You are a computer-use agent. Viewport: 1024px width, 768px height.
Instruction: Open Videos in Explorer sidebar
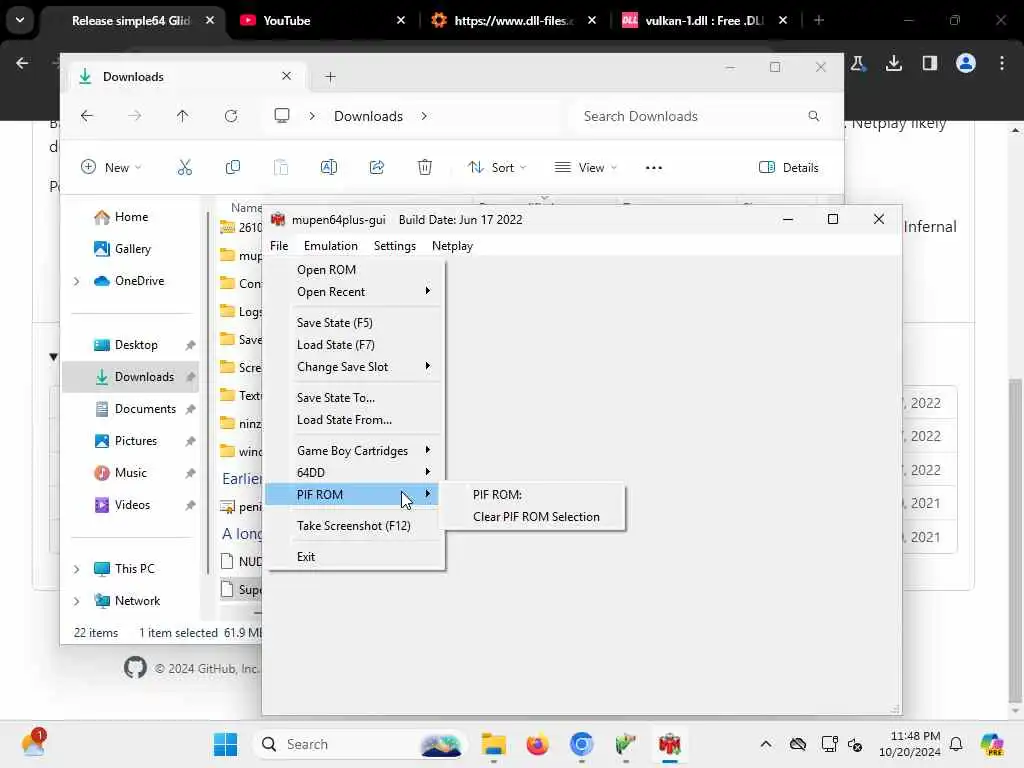(x=131, y=505)
